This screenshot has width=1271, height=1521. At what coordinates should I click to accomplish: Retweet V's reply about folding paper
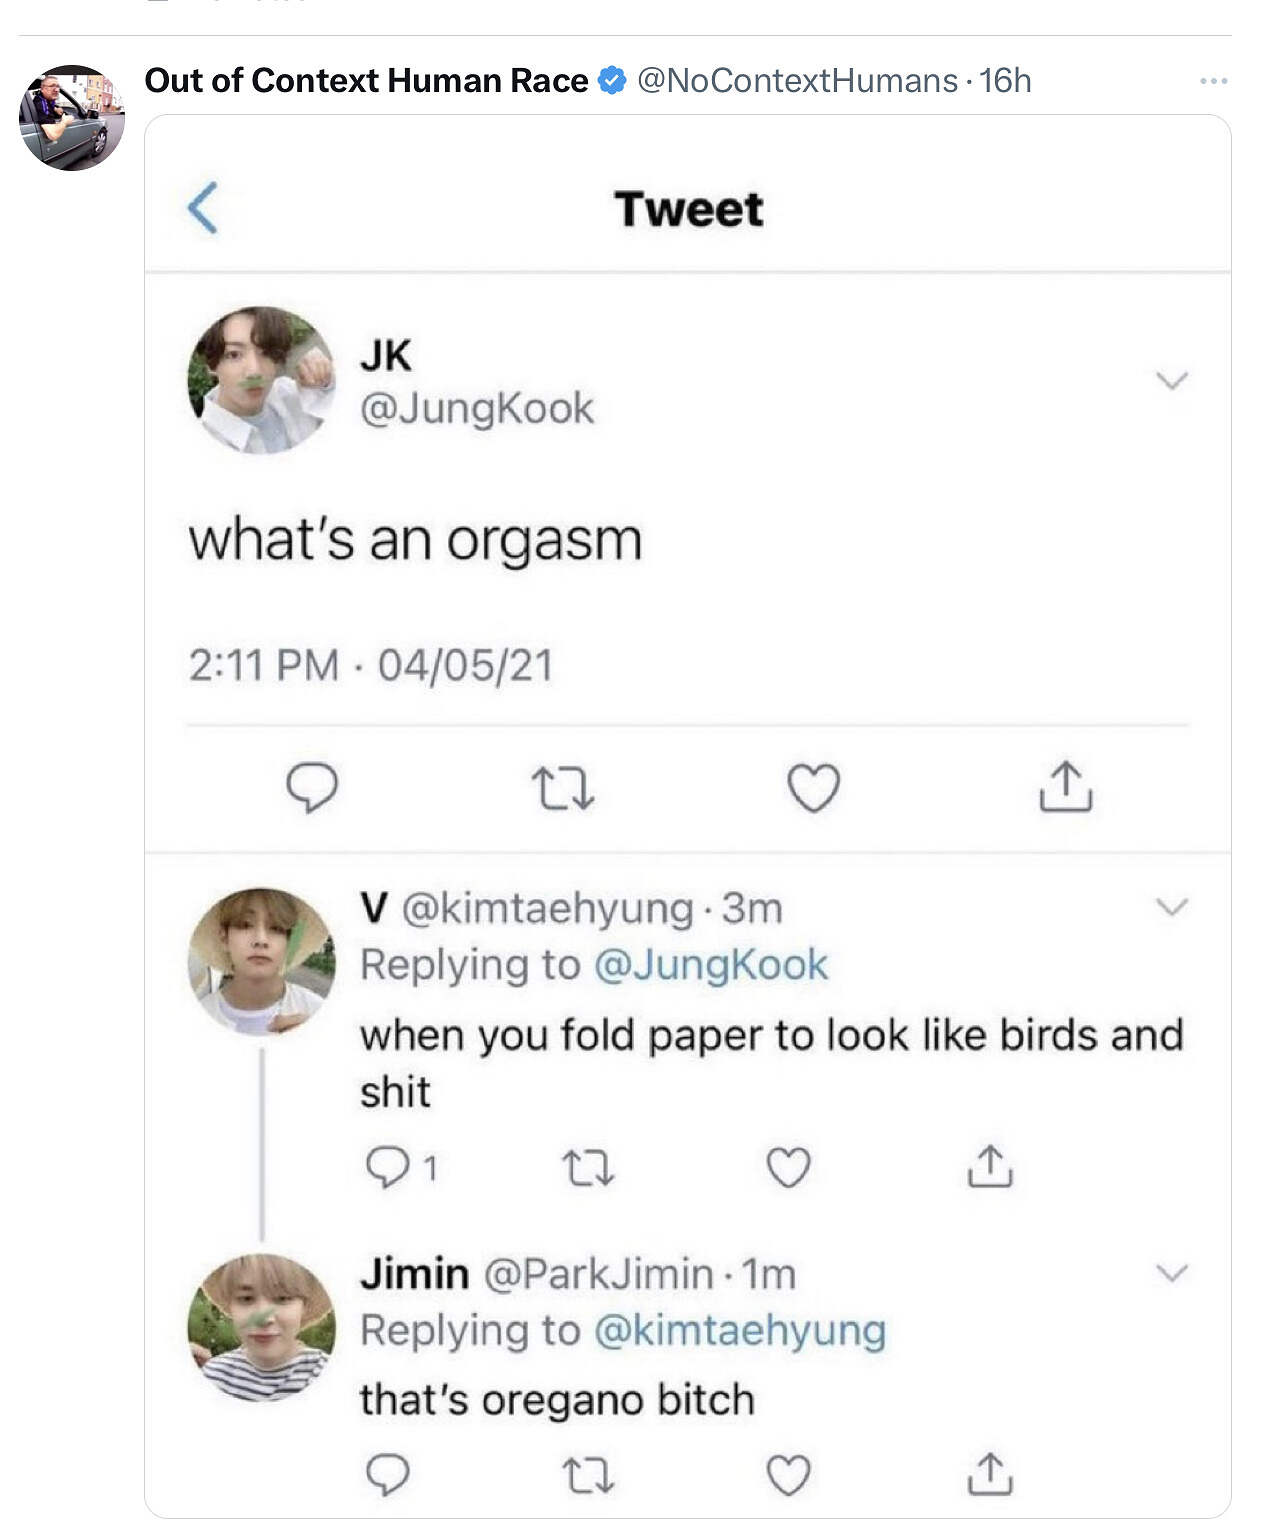(588, 1167)
